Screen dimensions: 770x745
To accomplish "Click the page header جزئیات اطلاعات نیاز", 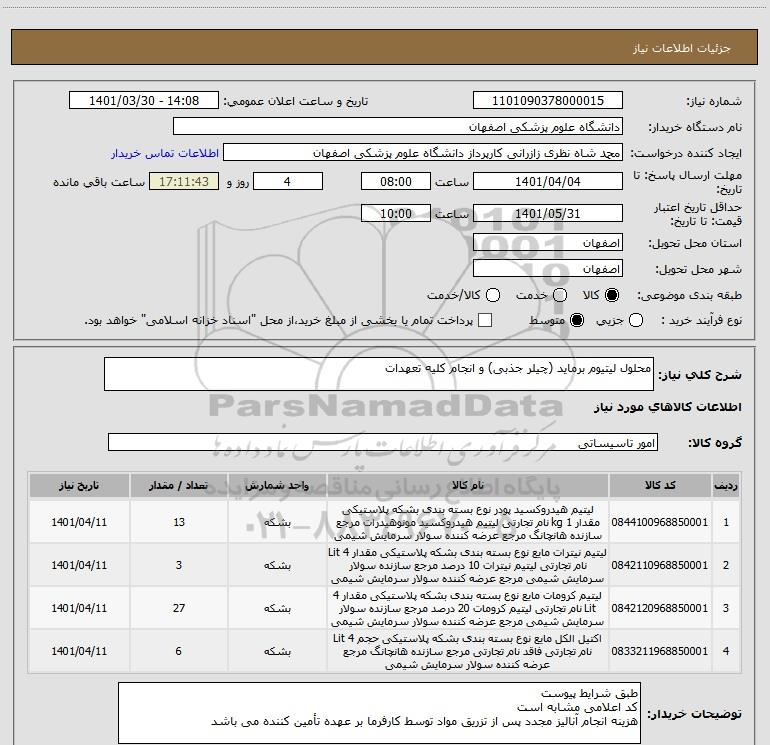I will pos(681,48).
